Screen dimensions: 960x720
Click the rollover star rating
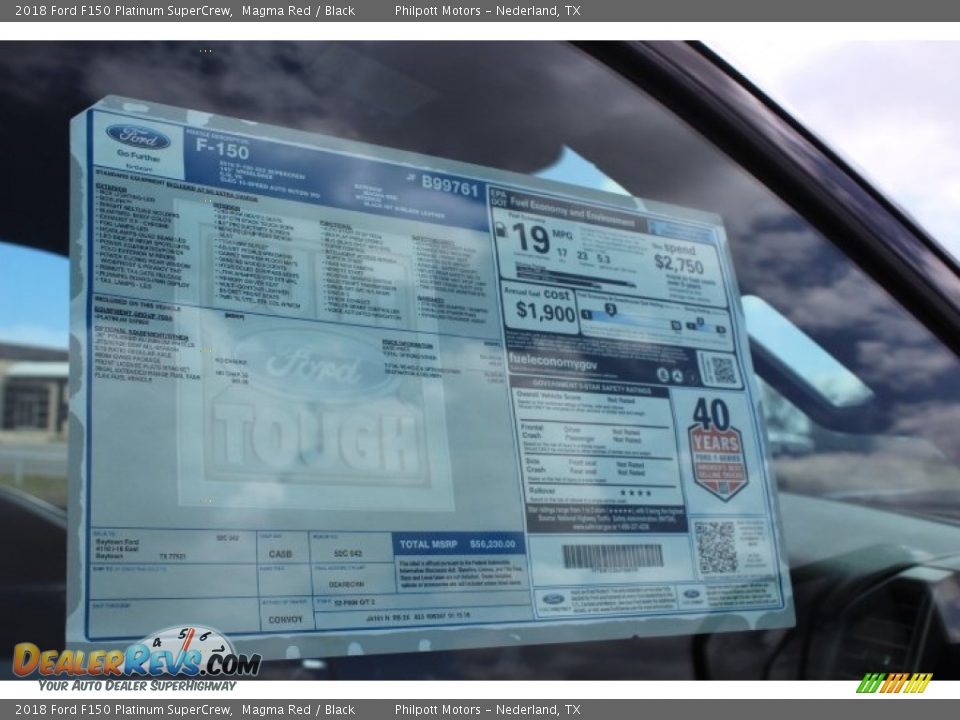(634, 492)
